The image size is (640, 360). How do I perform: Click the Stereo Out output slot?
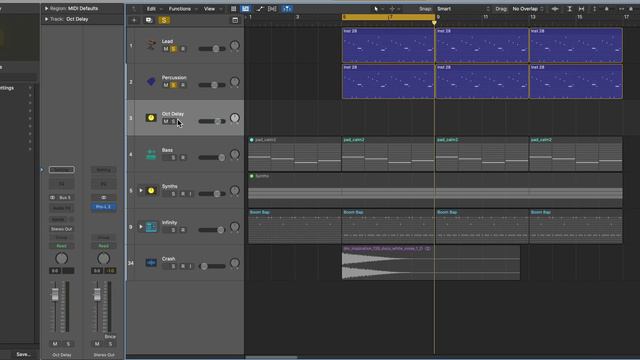(x=62, y=229)
